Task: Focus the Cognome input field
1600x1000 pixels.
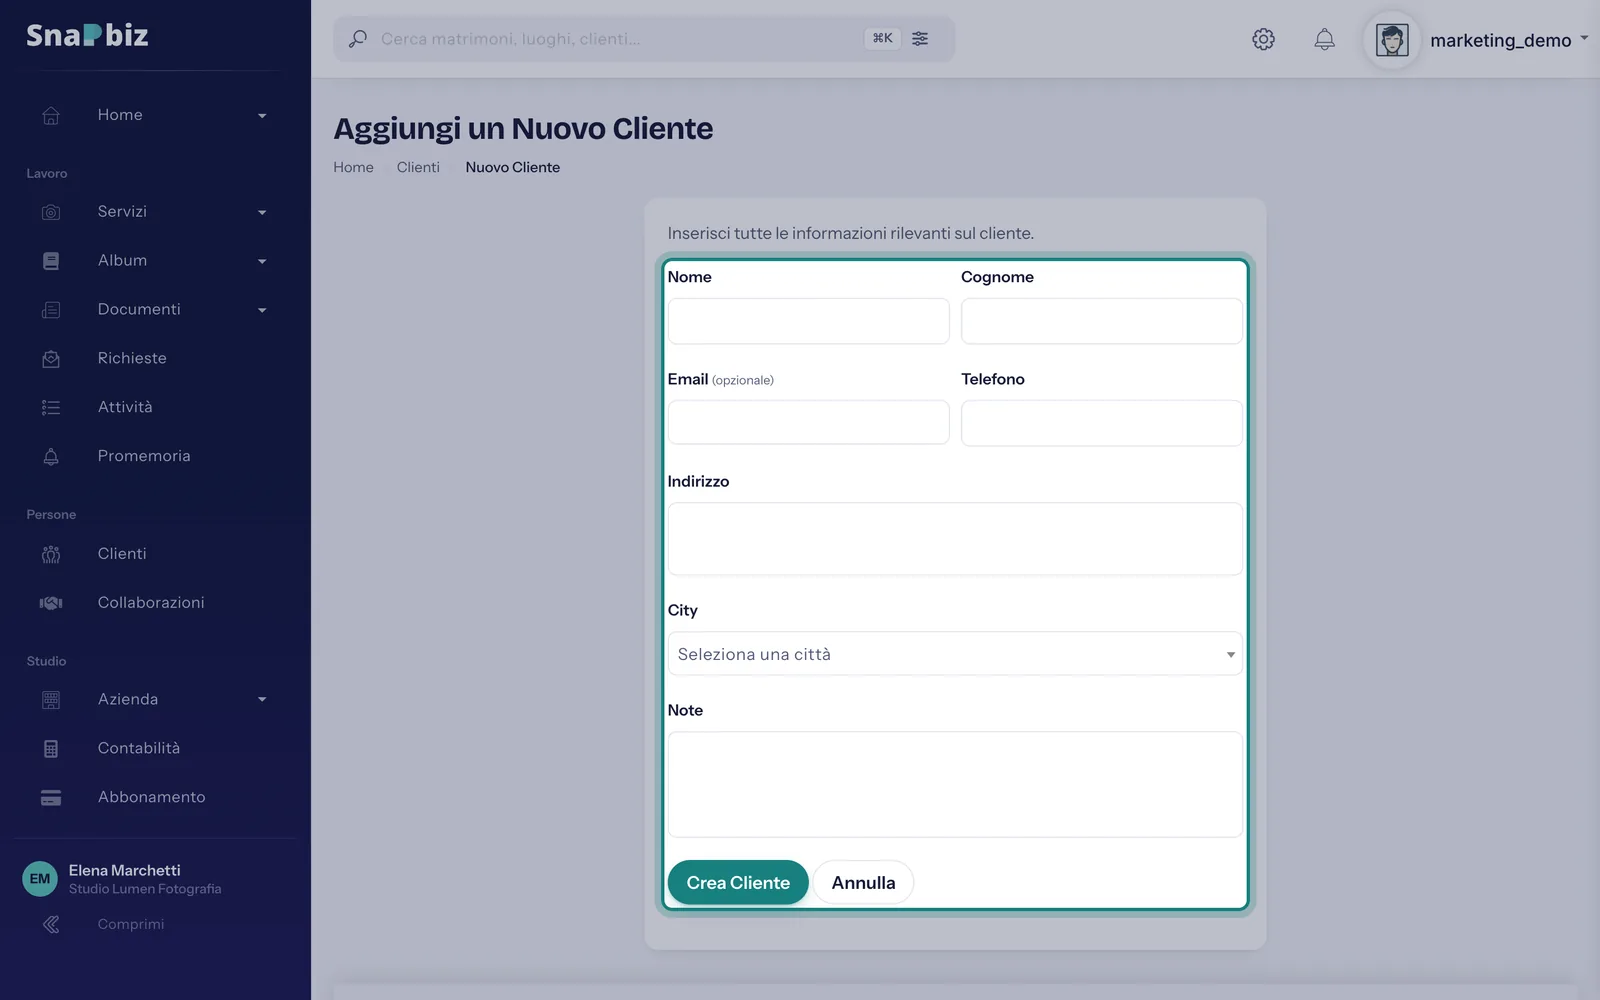Action: click(1102, 321)
